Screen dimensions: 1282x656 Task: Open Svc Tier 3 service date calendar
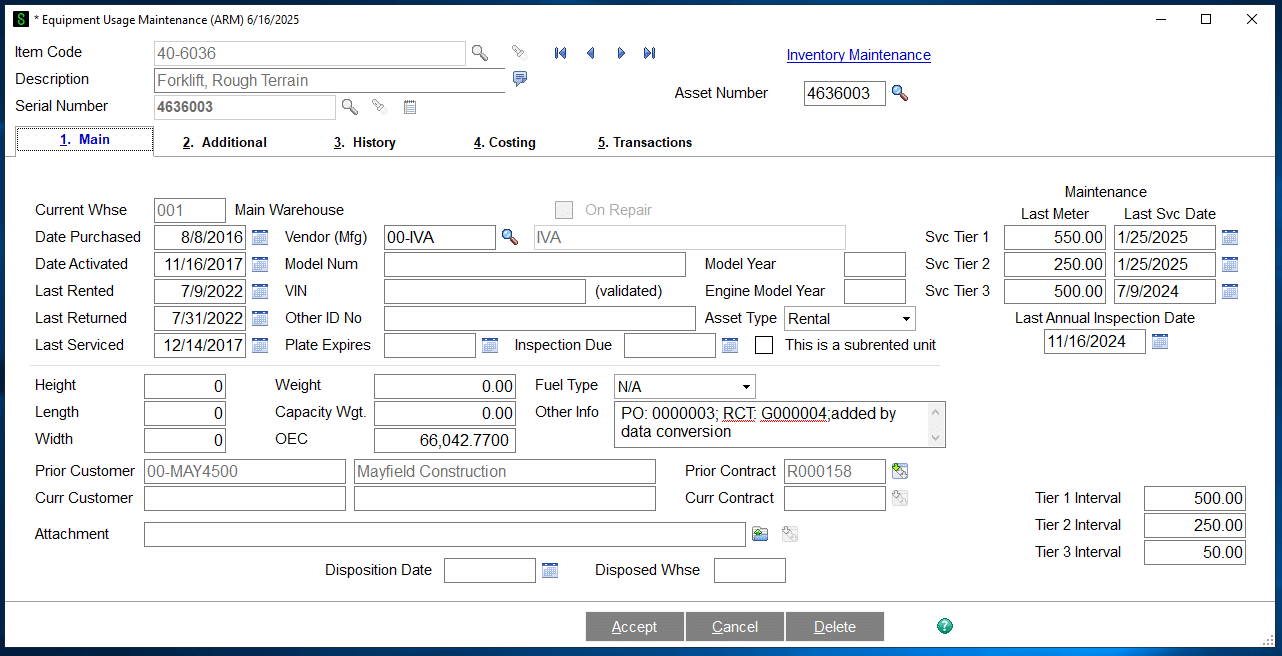1230,291
